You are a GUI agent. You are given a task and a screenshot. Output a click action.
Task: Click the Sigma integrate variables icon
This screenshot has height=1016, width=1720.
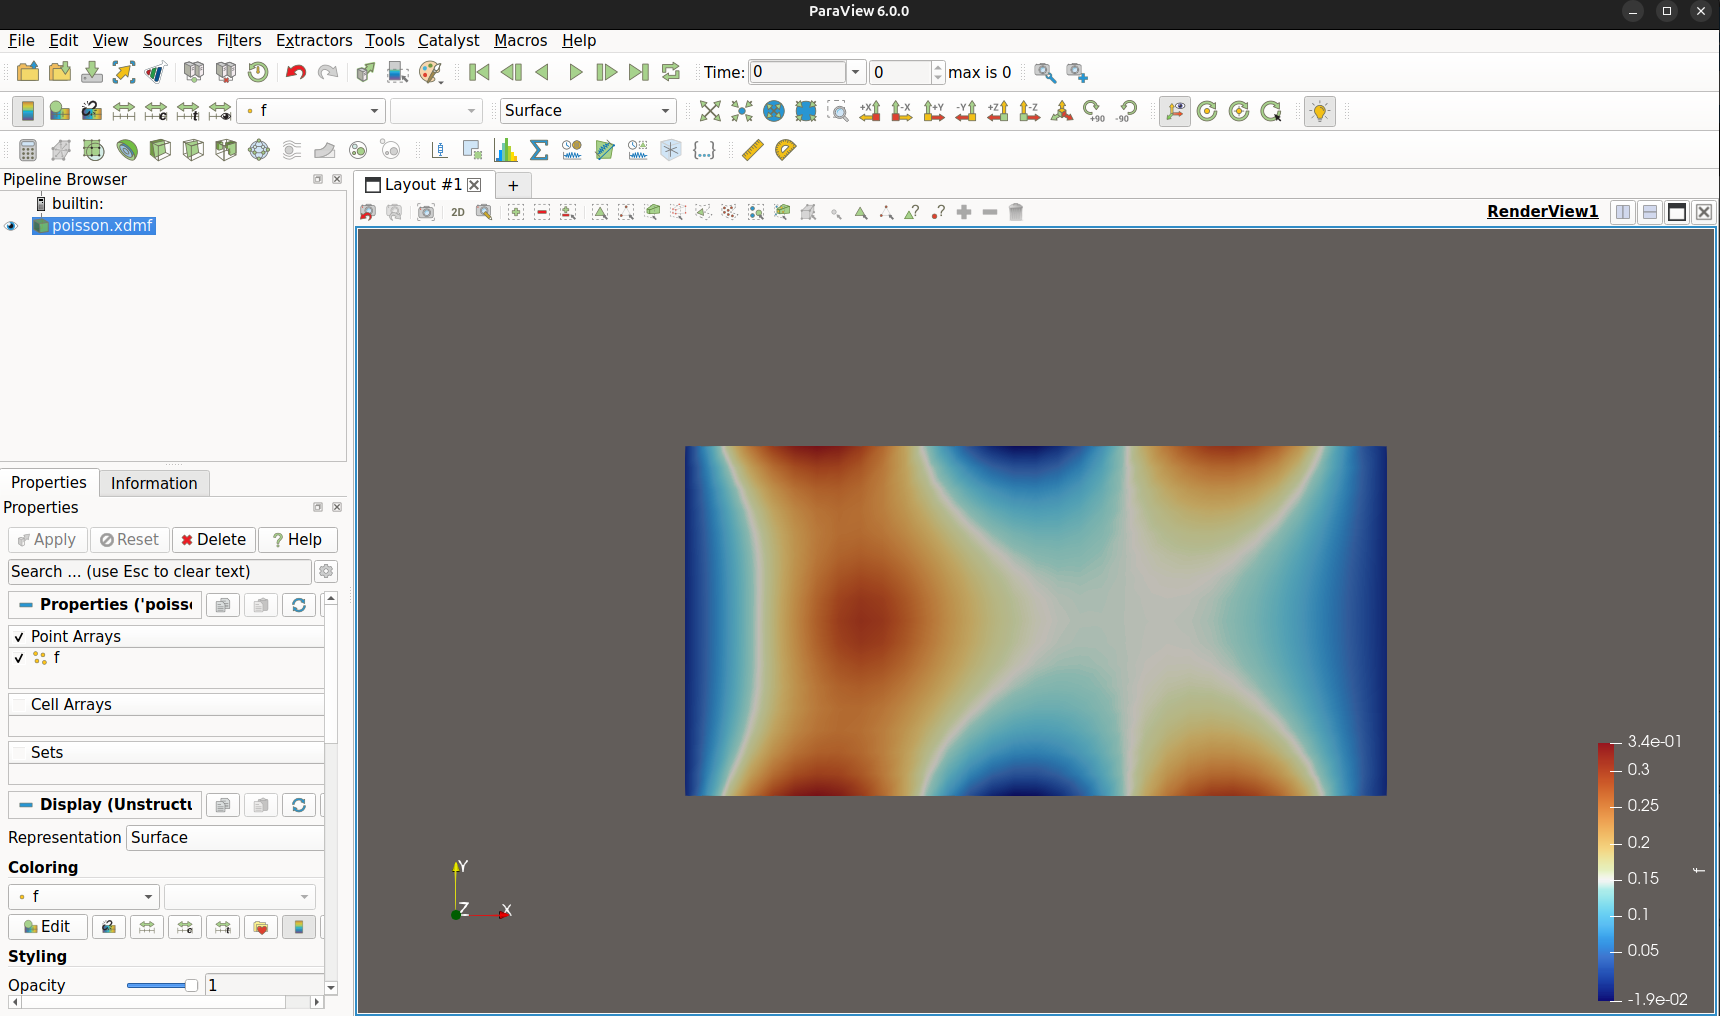click(539, 150)
